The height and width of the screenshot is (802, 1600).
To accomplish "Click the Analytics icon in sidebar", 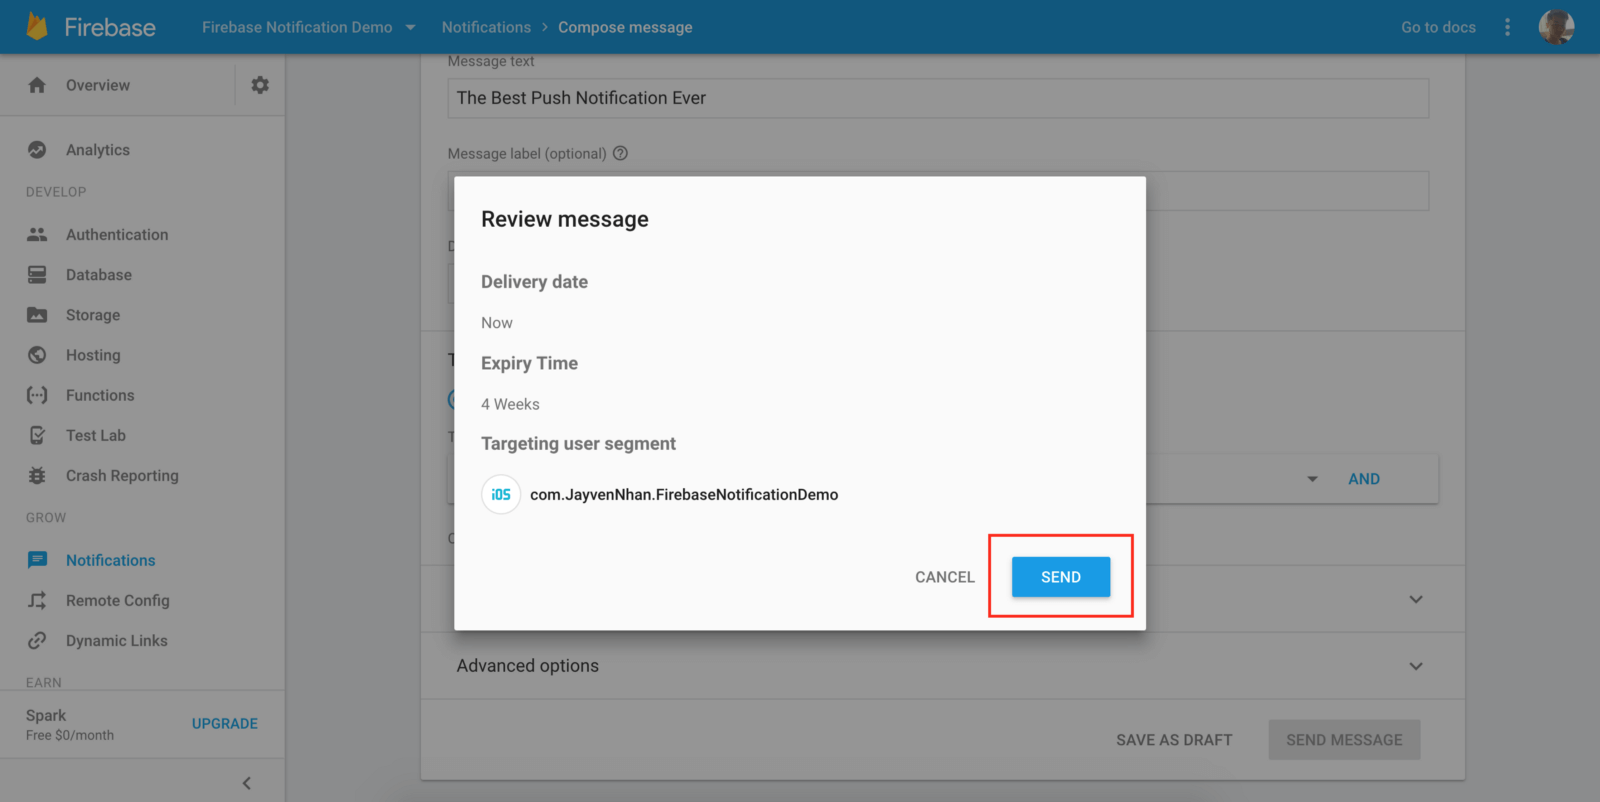I will pyautogui.click(x=37, y=150).
